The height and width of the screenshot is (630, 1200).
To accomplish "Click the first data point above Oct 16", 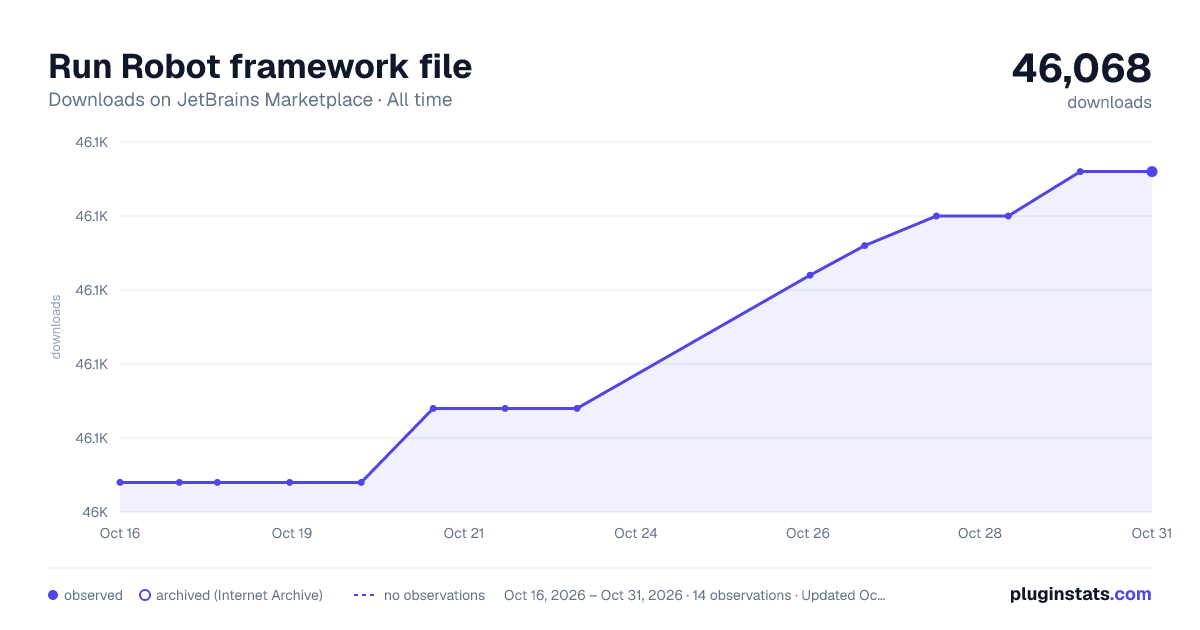I will click(x=120, y=482).
